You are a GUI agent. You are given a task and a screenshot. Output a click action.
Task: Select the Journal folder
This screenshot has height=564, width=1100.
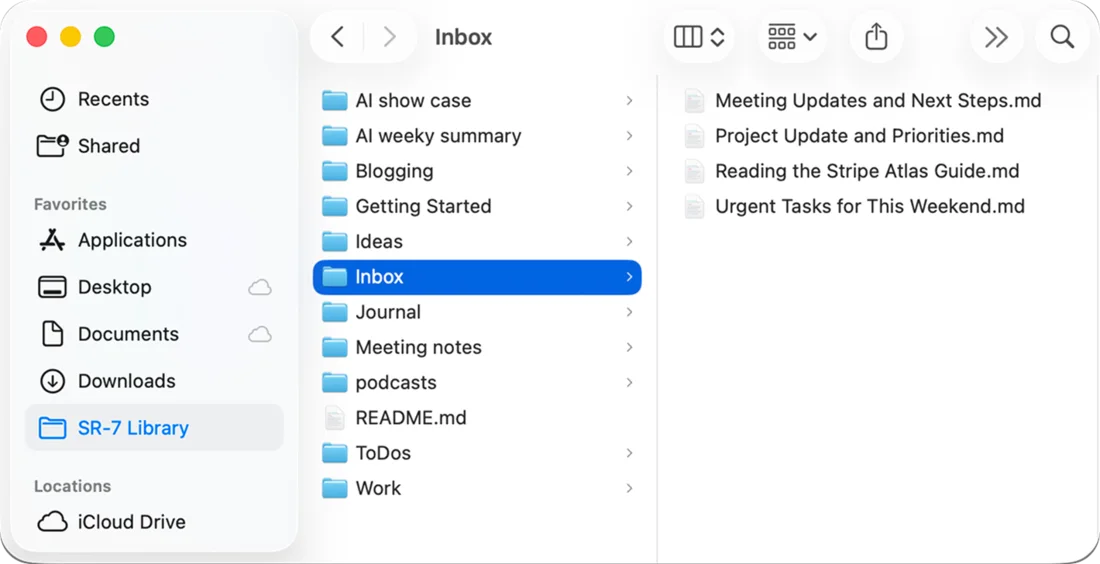pyautogui.click(x=477, y=312)
